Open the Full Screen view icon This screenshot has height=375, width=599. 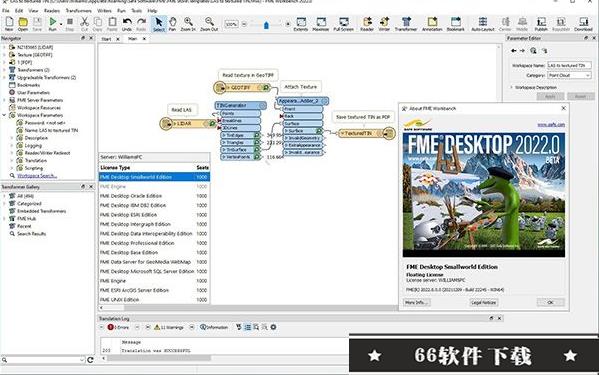343,24
